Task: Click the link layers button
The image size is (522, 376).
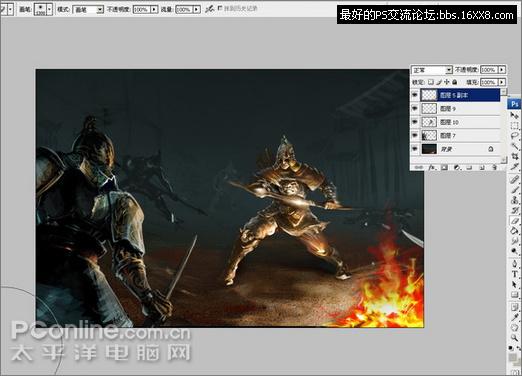Action: pyautogui.click(x=419, y=167)
